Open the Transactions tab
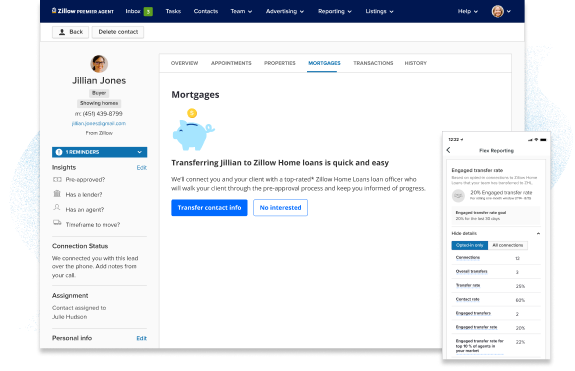This screenshot has width=575, height=371. coord(373,63)
